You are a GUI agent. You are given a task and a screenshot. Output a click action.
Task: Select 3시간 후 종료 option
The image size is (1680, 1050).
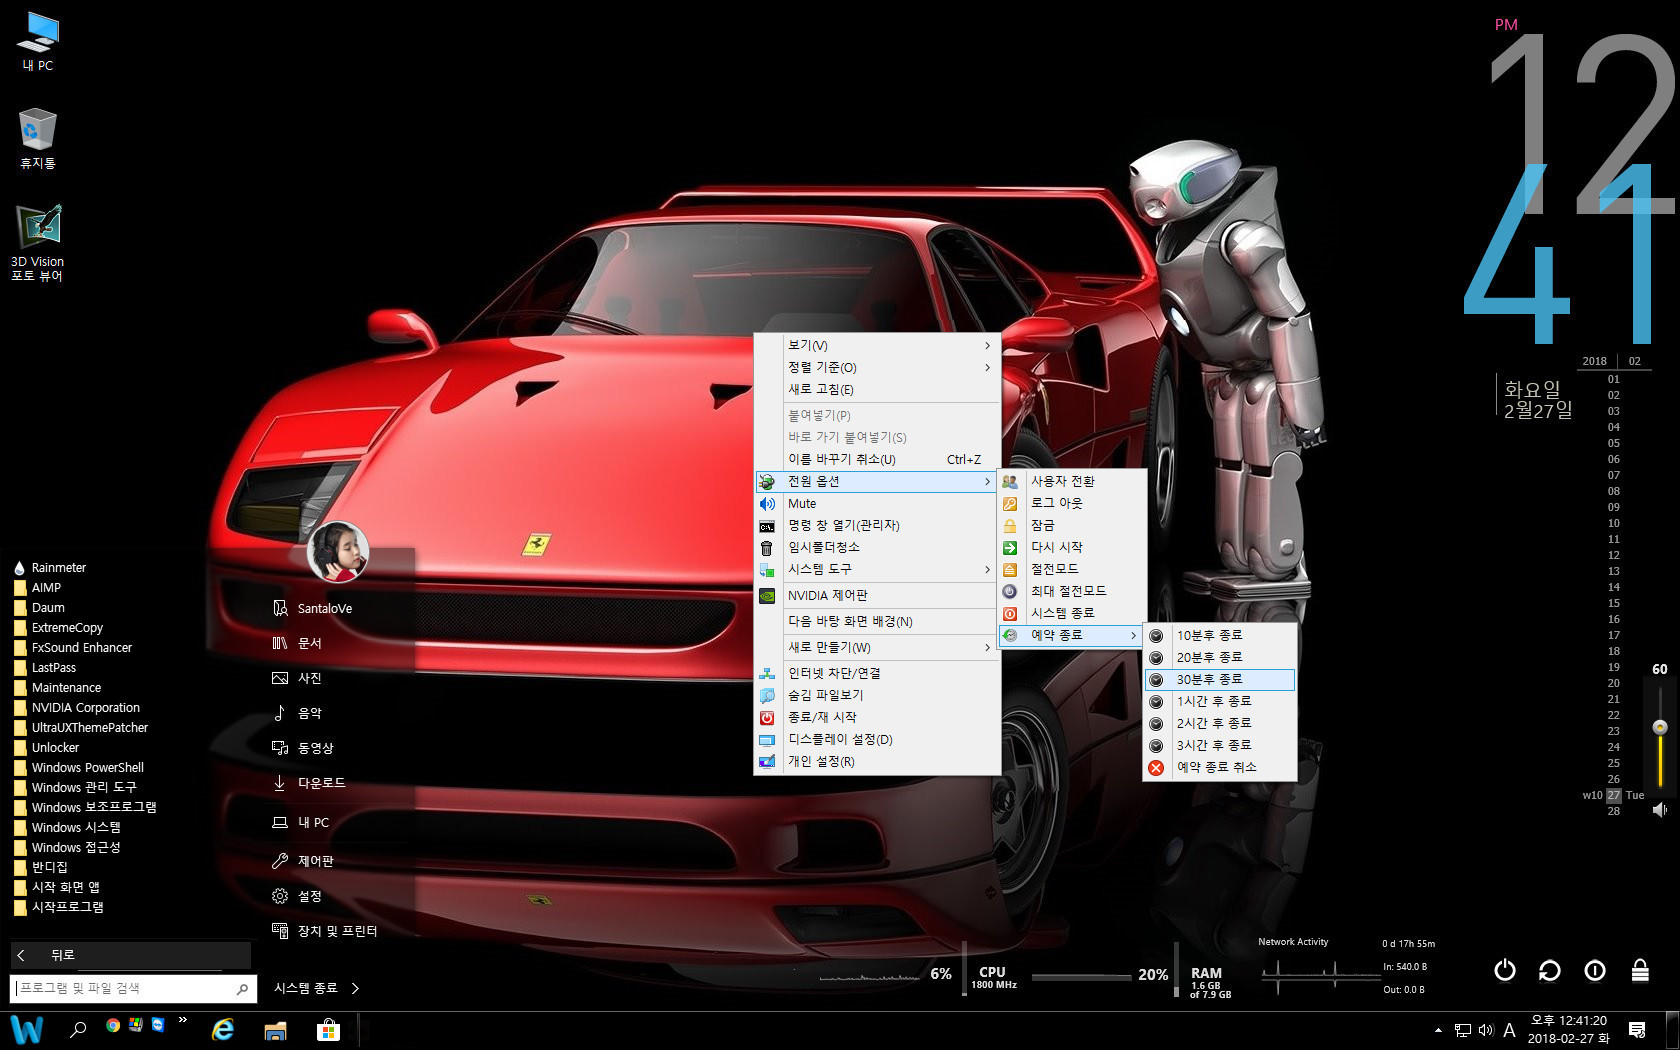point(1220,745)
